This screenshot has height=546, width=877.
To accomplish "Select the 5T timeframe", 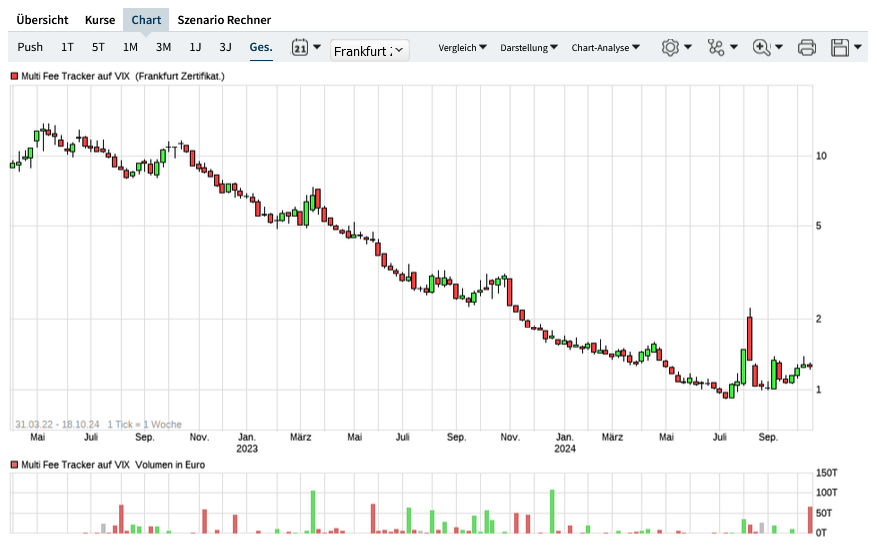I will pyautogui.click(x=98, y=47).
